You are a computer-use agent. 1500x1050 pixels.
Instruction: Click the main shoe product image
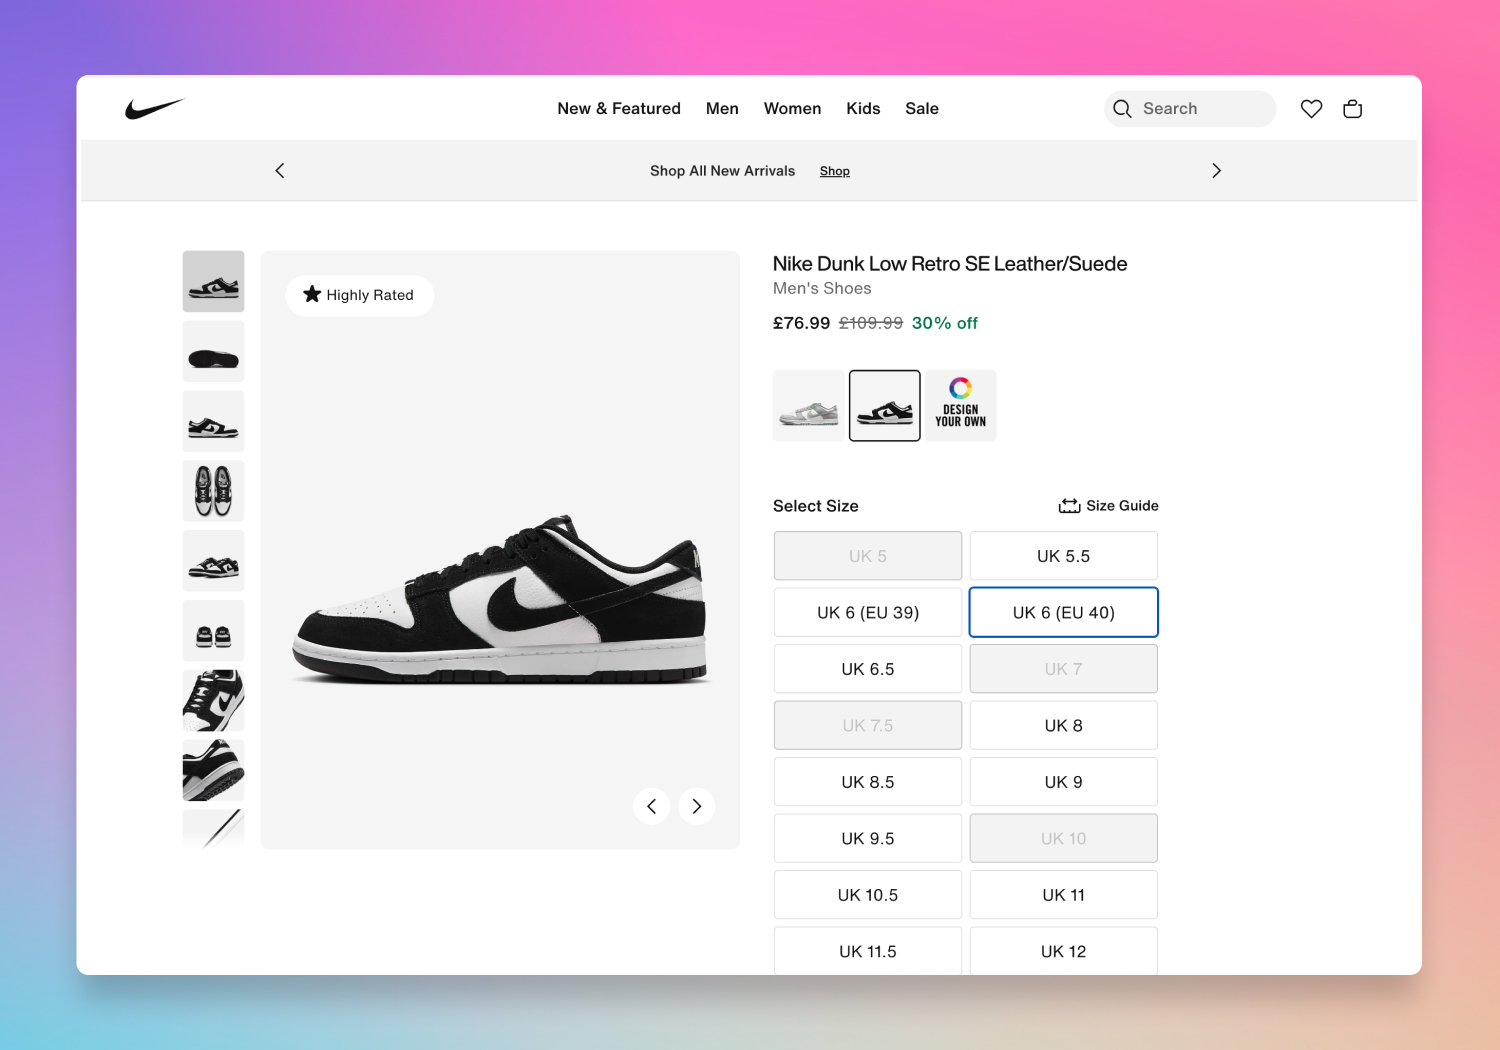click(500, 550)
